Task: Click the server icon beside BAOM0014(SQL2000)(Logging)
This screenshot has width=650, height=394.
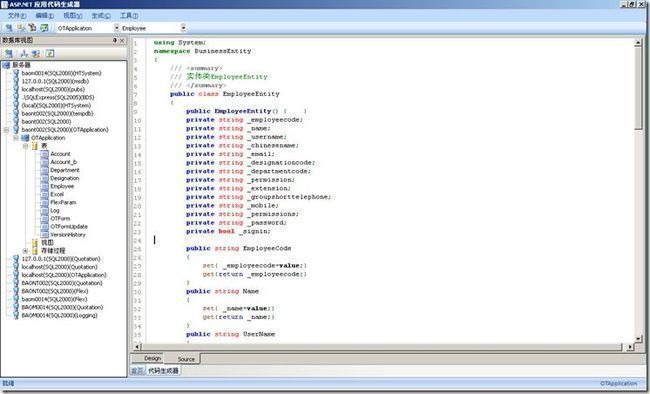Action: click(16, 315)
